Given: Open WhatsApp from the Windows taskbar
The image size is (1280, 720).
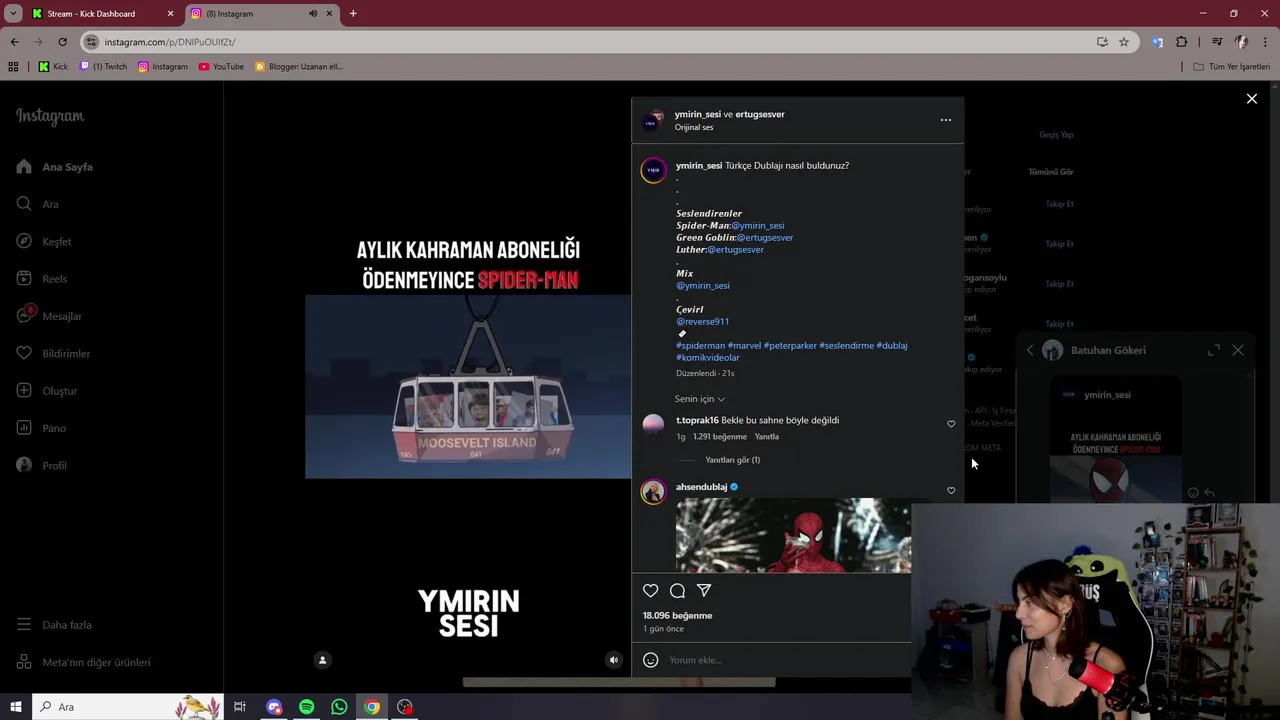Looking at the screenshot, I should 339,707.
